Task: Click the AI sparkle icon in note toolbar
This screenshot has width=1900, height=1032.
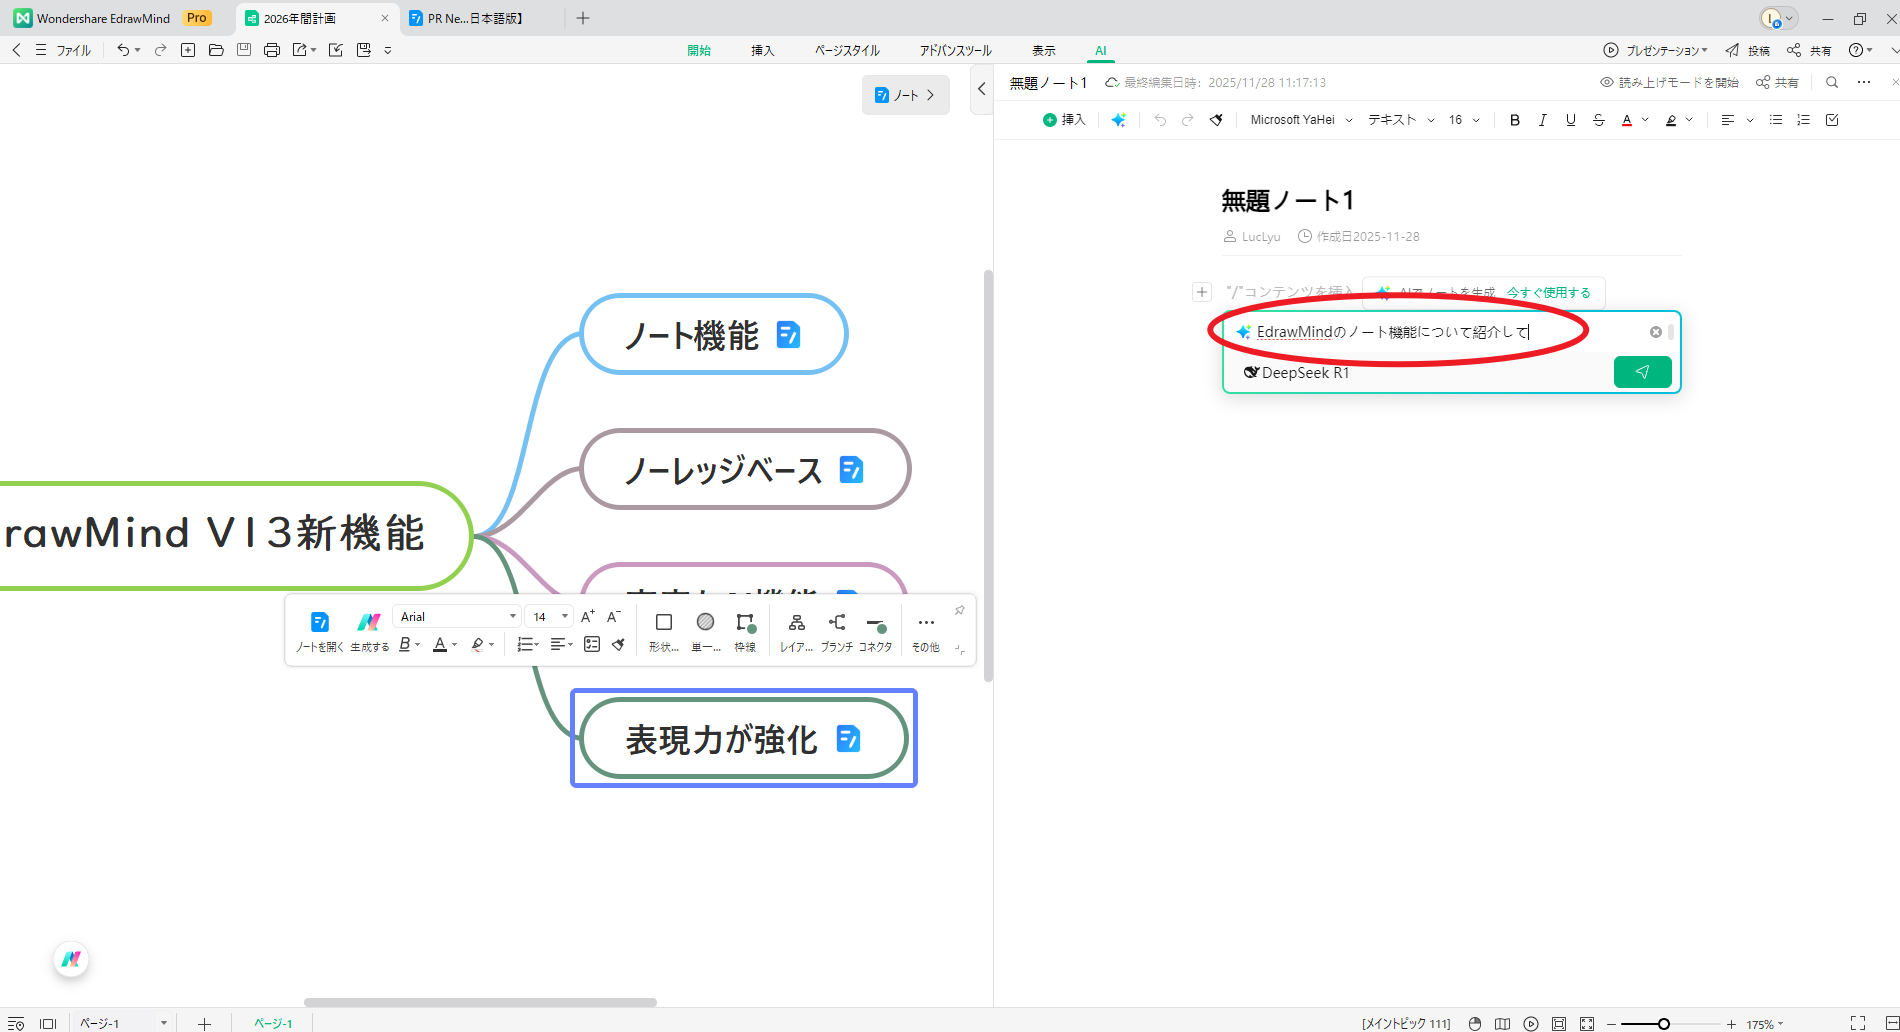Action: click(x=1119, y=119)
